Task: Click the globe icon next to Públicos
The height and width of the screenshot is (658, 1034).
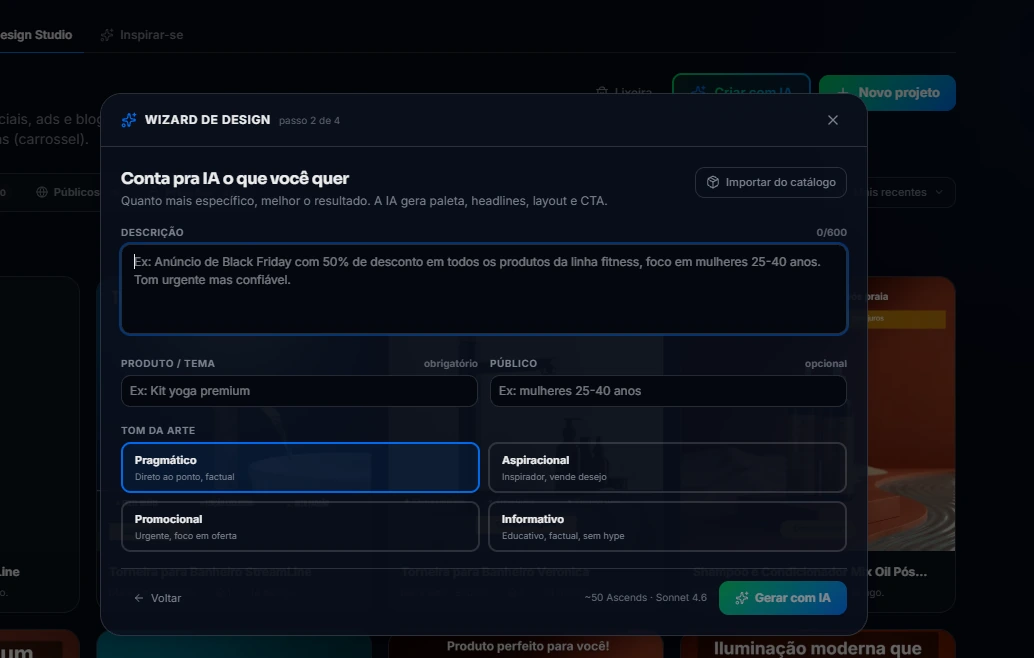Action: tap(42, 192)
